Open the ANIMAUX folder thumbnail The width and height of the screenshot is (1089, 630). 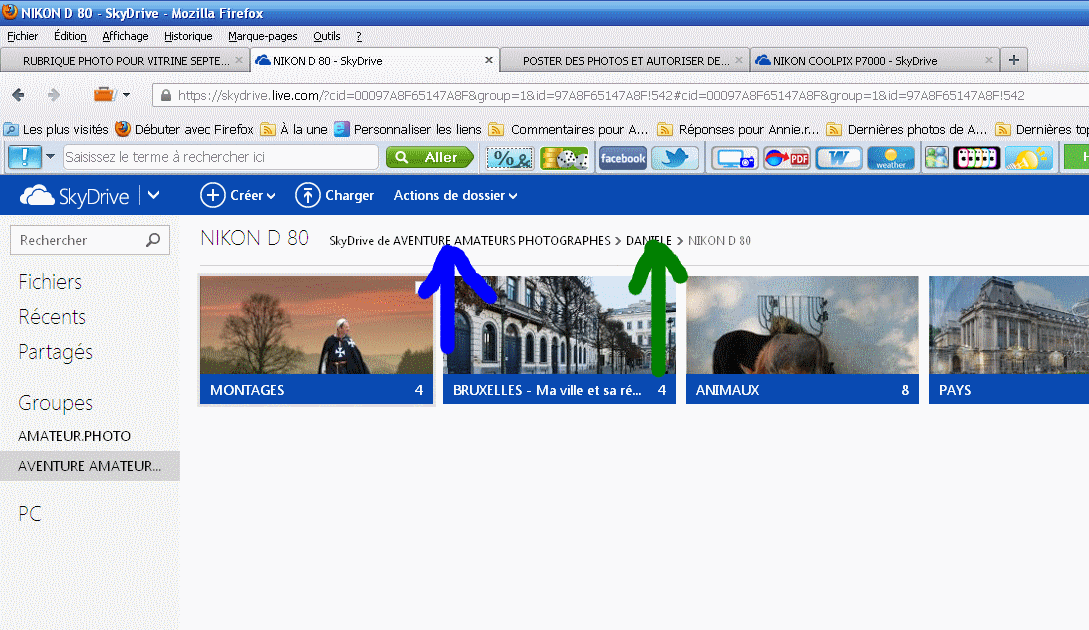(802, 340)
